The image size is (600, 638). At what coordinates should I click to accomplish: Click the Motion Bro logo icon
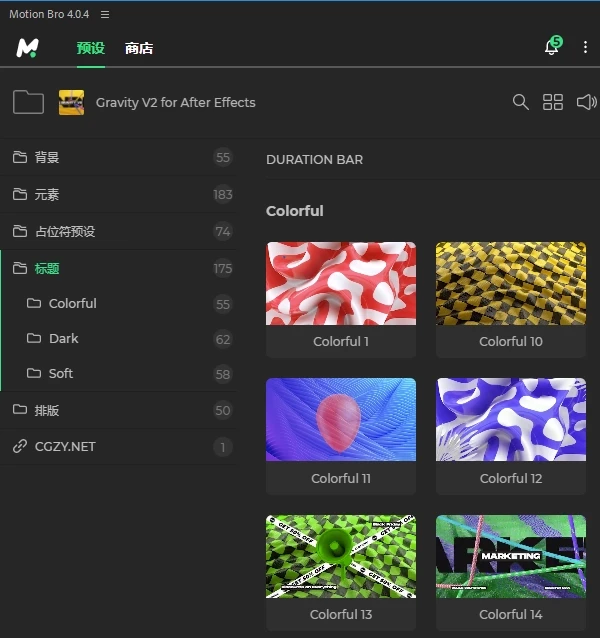[x=27, y=48]
